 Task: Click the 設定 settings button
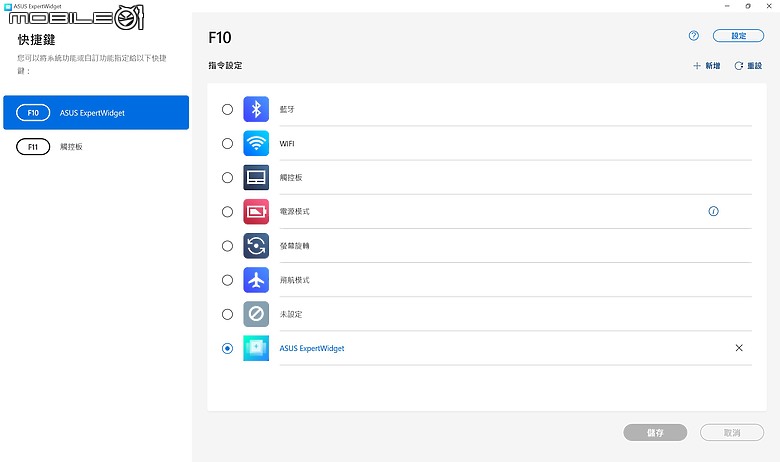pos(738,36)
